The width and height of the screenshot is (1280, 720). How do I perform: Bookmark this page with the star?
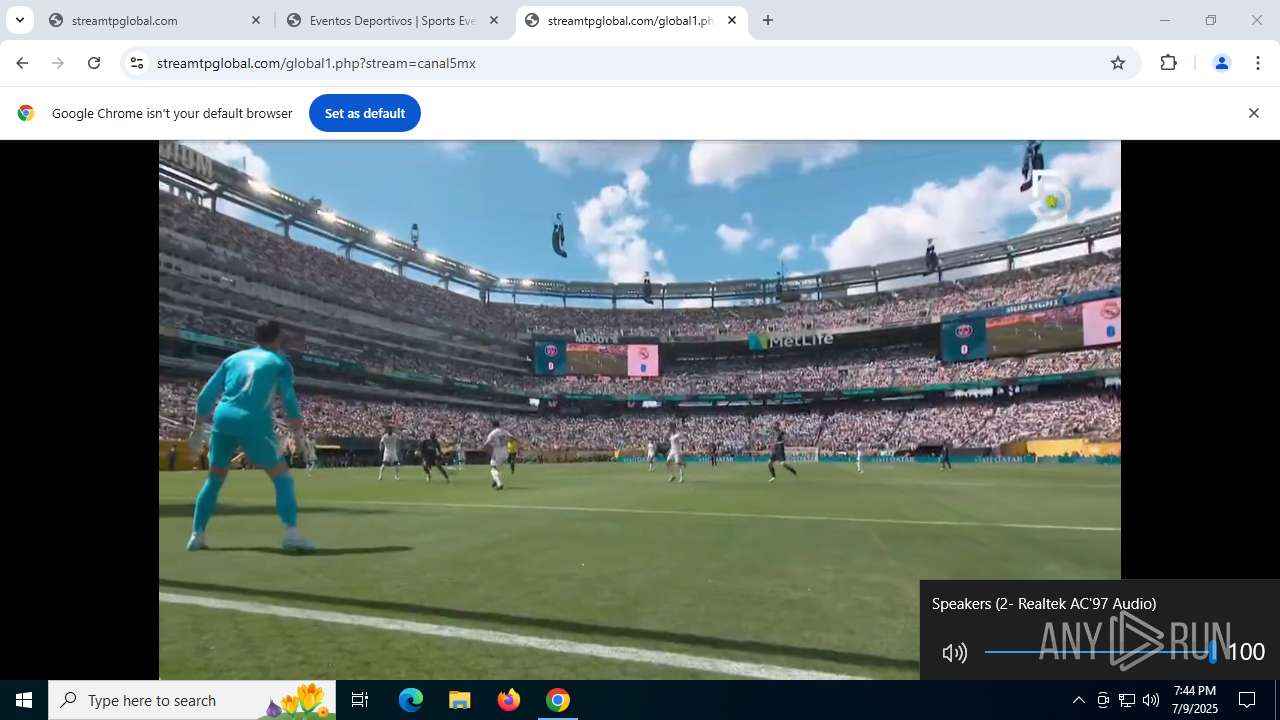point(1118,63)
